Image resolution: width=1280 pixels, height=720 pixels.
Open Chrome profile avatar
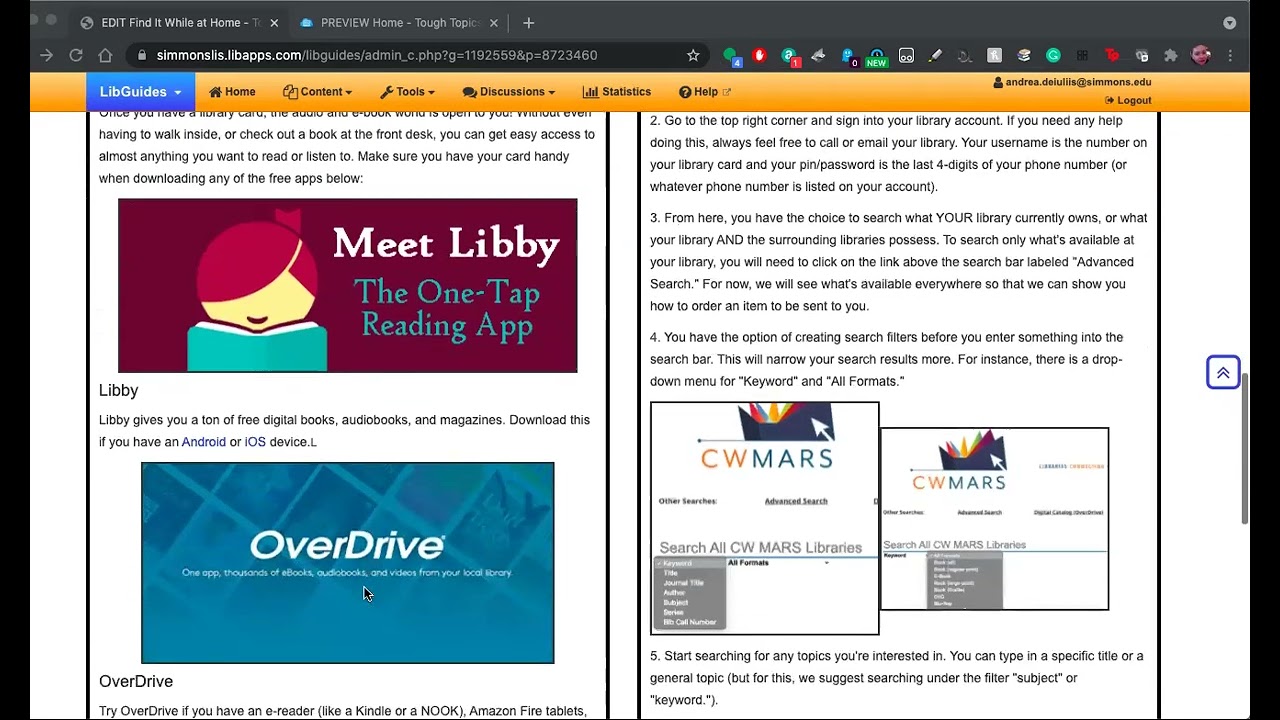1201,56
